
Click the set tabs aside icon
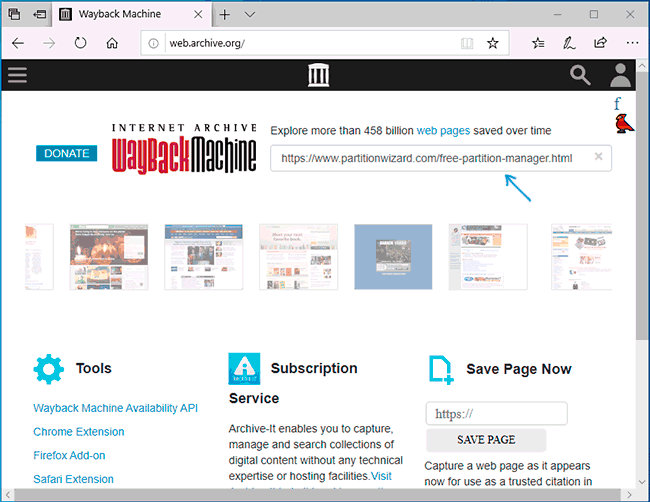tap(39, 14)
